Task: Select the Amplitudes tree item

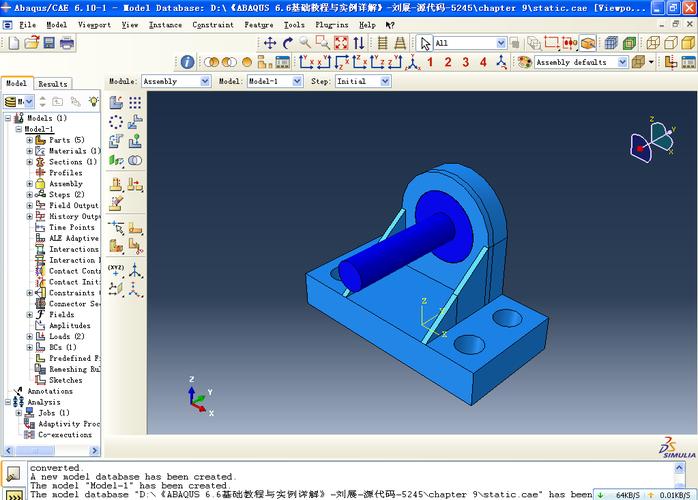Action: (x=63, y=325)
